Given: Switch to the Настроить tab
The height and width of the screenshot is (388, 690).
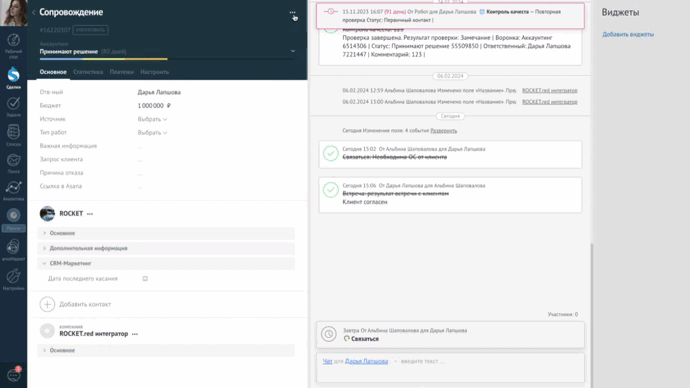Looking at the screenshot, I should click(154, 72).
